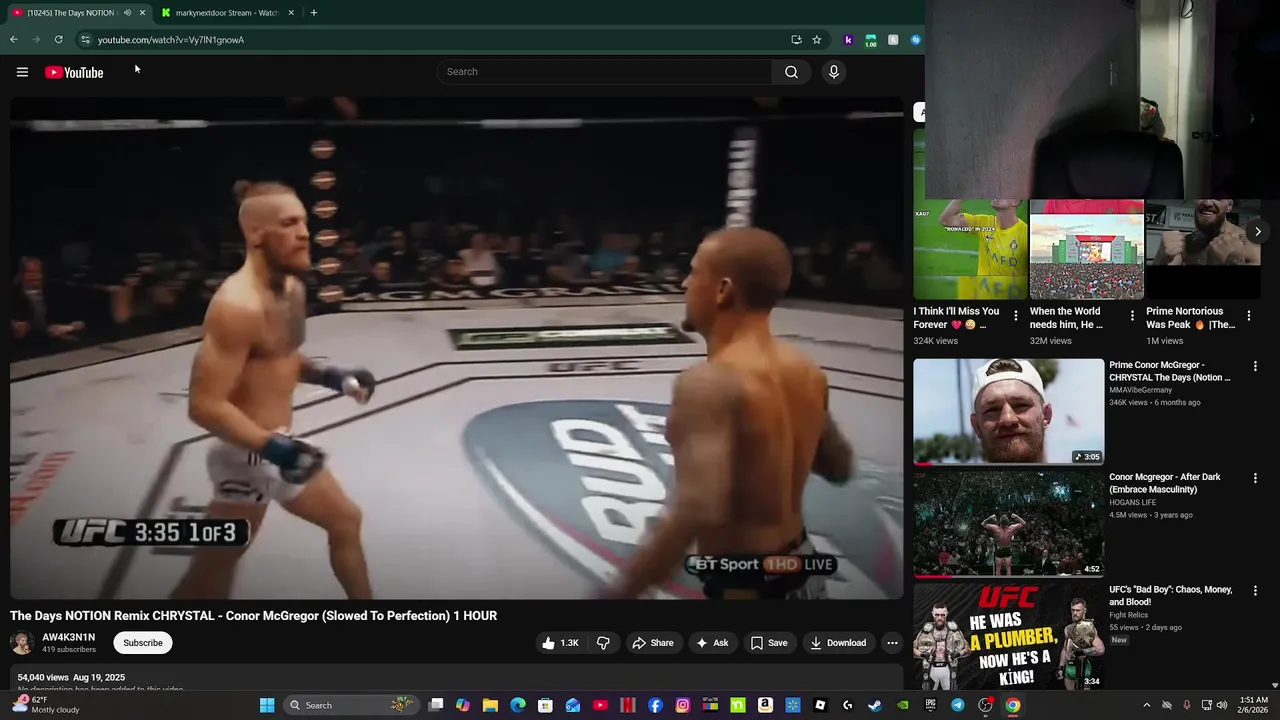
Task: Open File Explorer in the taskbar
Action: click(x=490, y=705)
